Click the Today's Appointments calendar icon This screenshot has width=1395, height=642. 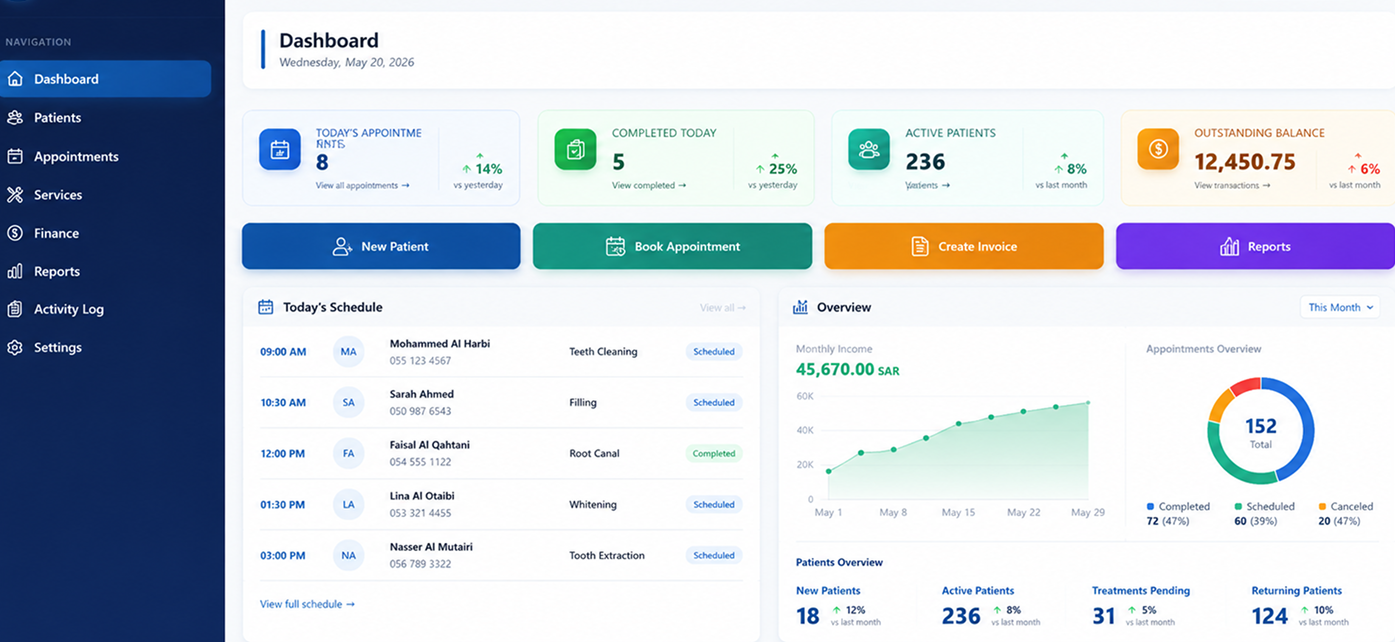click(x=280, y=150)
